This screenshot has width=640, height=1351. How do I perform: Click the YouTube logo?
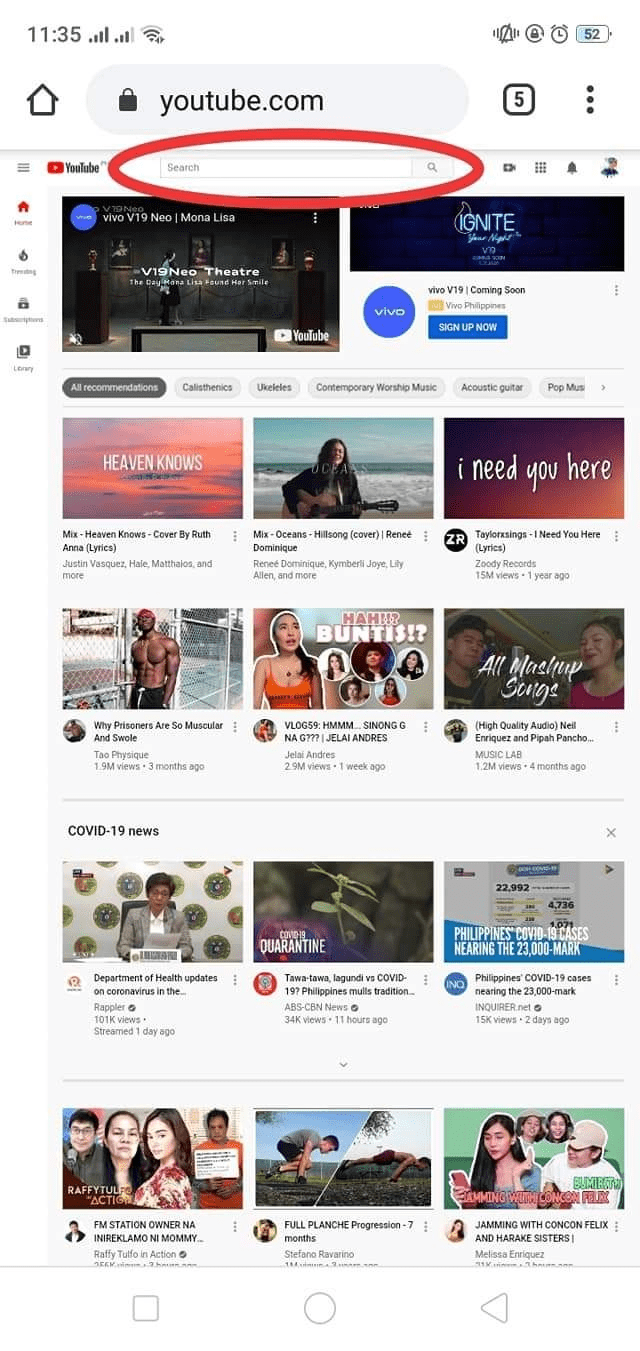coord(73,168)
